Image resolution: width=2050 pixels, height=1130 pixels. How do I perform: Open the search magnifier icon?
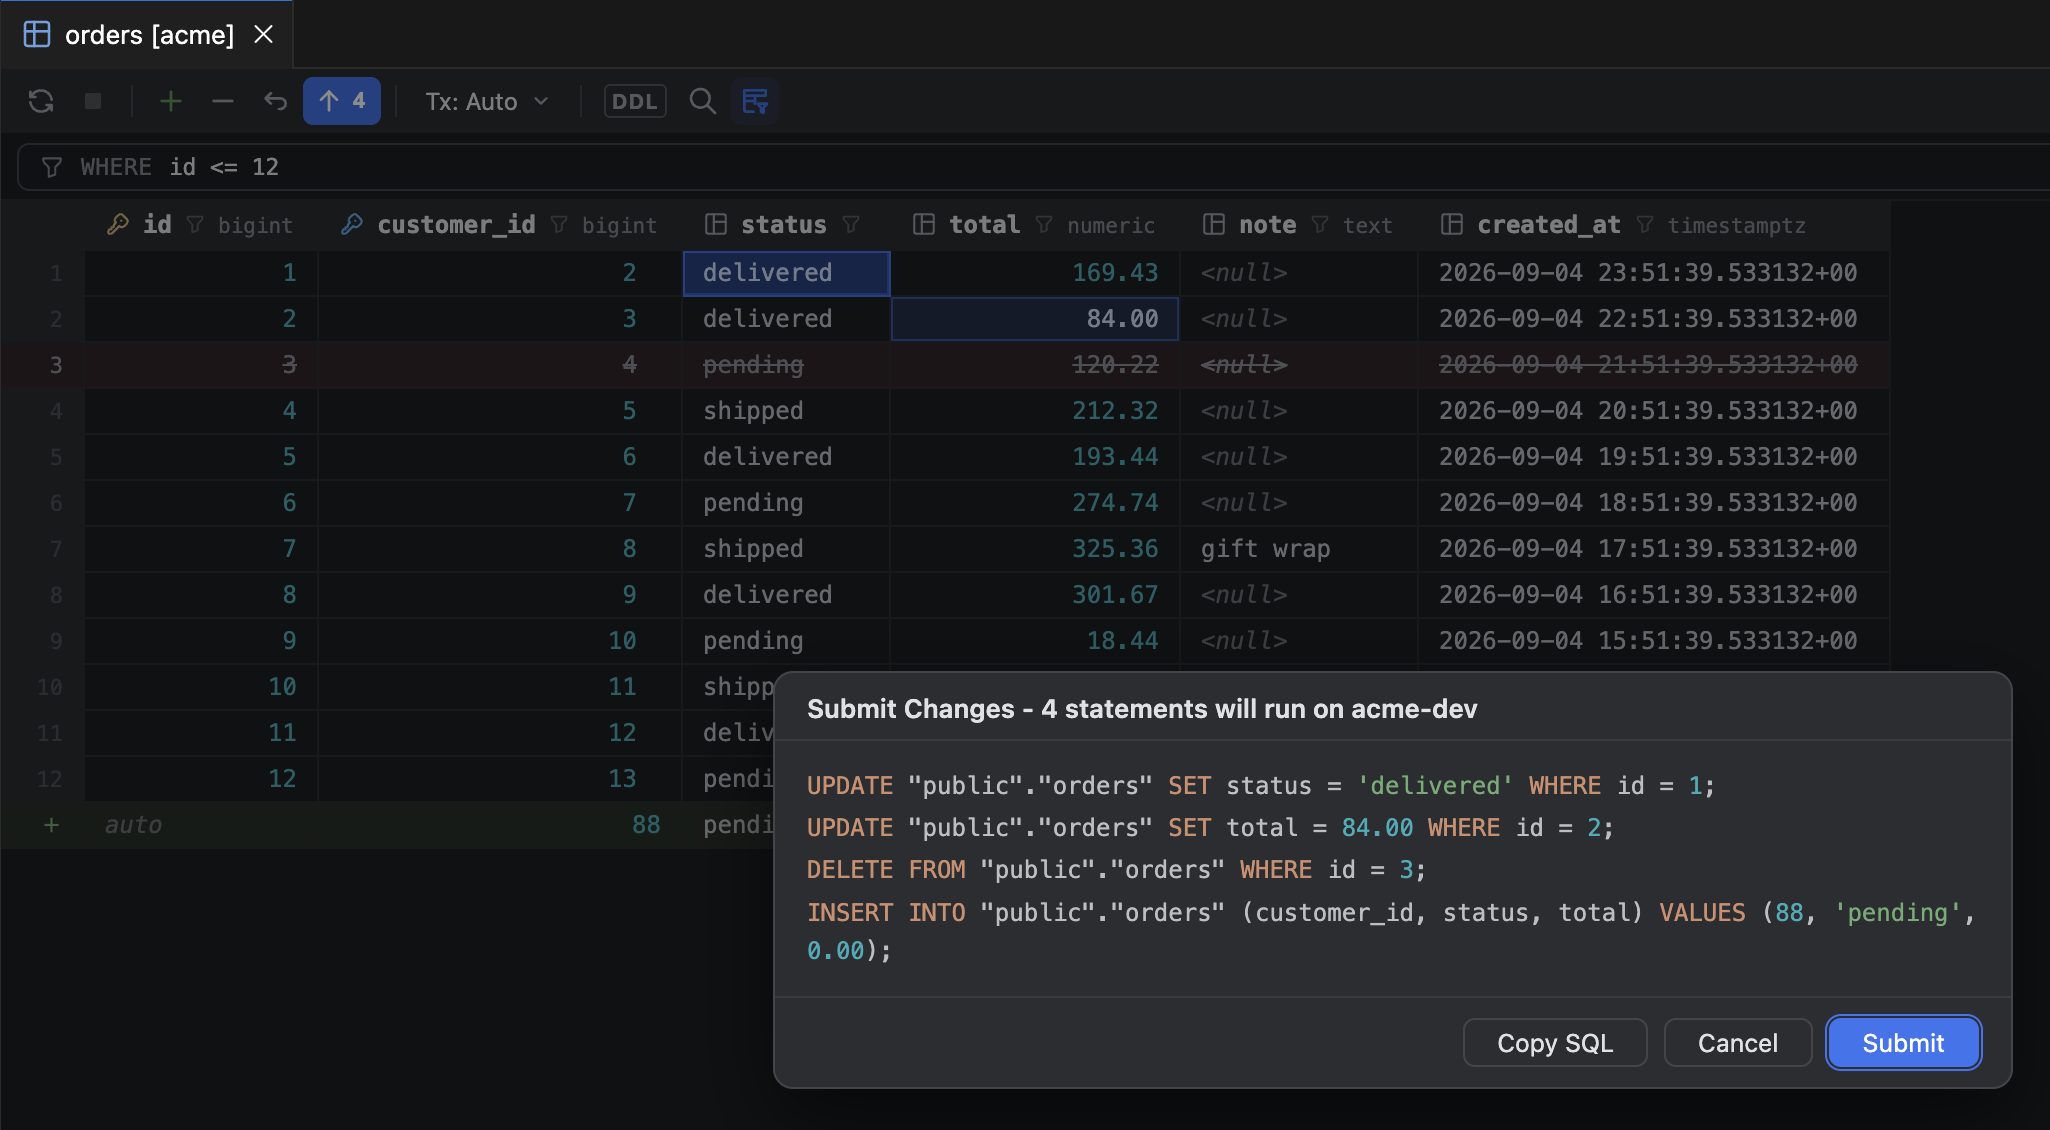point(703,101)
